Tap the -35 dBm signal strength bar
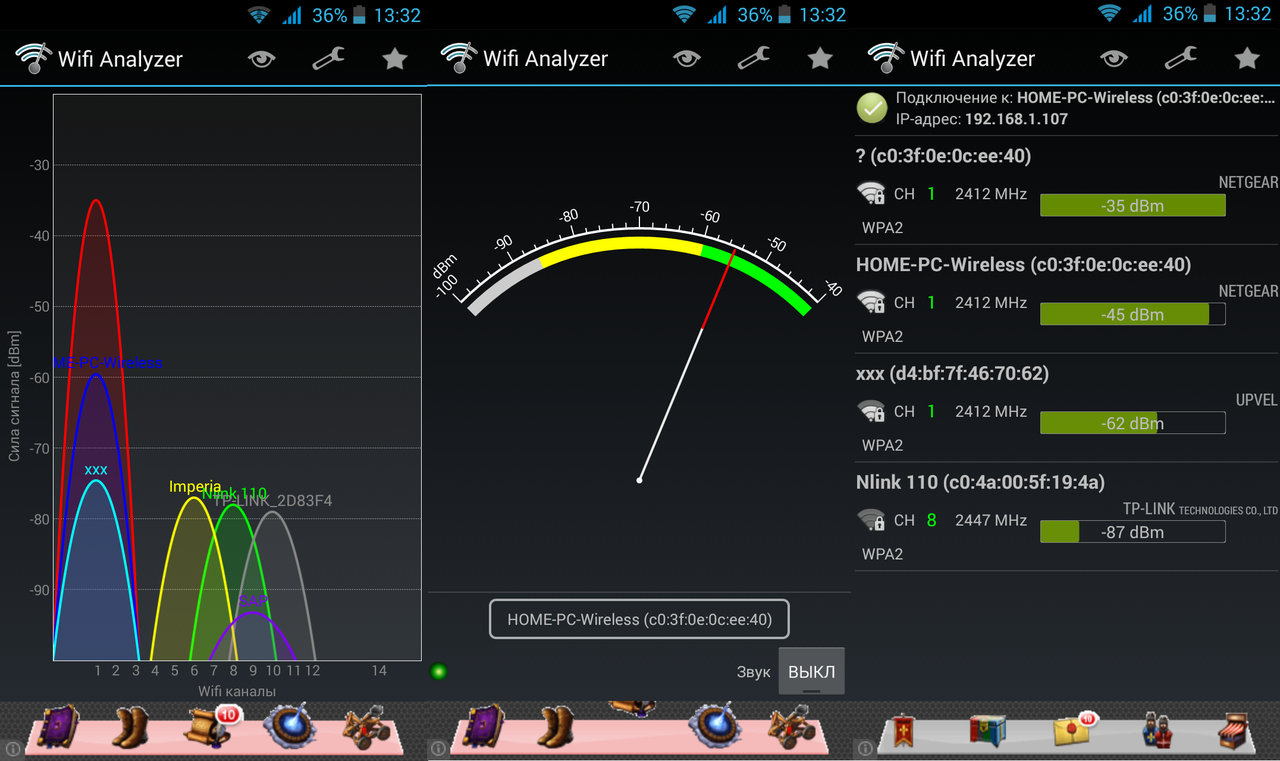1280x761 pixels. 1133,206
